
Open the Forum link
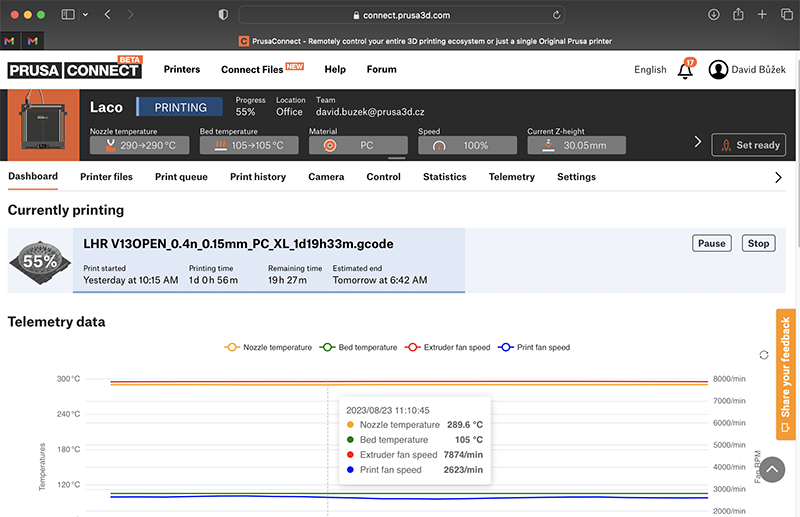click(x=381, y=69)
